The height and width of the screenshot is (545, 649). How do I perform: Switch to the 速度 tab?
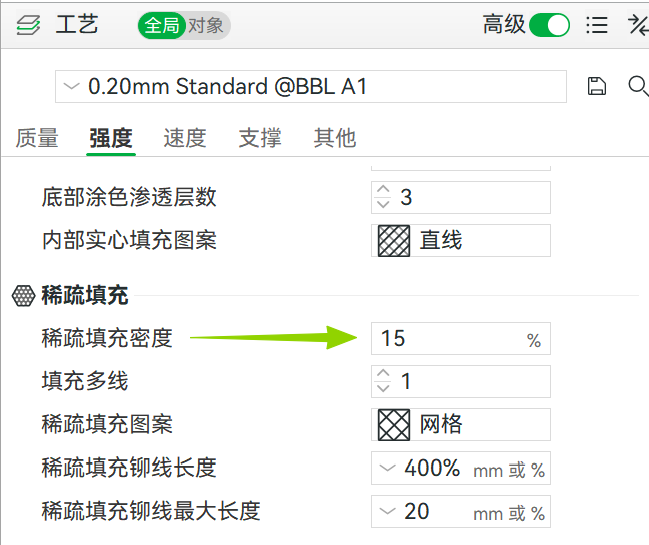pyautogui.click(x=185, y=138)
